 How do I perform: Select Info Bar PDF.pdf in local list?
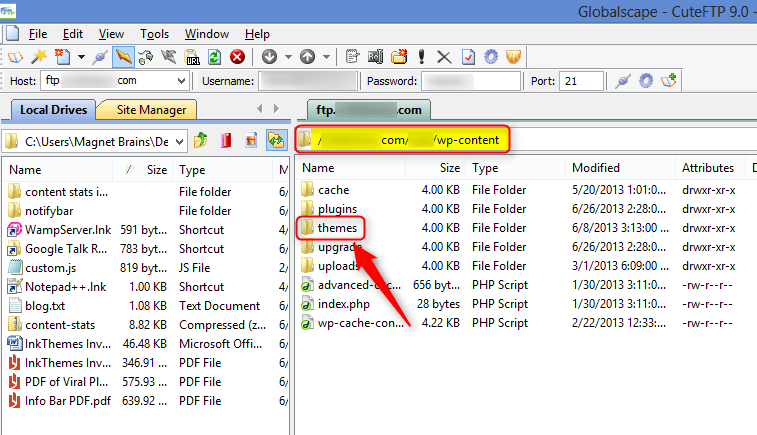point(68,401)
